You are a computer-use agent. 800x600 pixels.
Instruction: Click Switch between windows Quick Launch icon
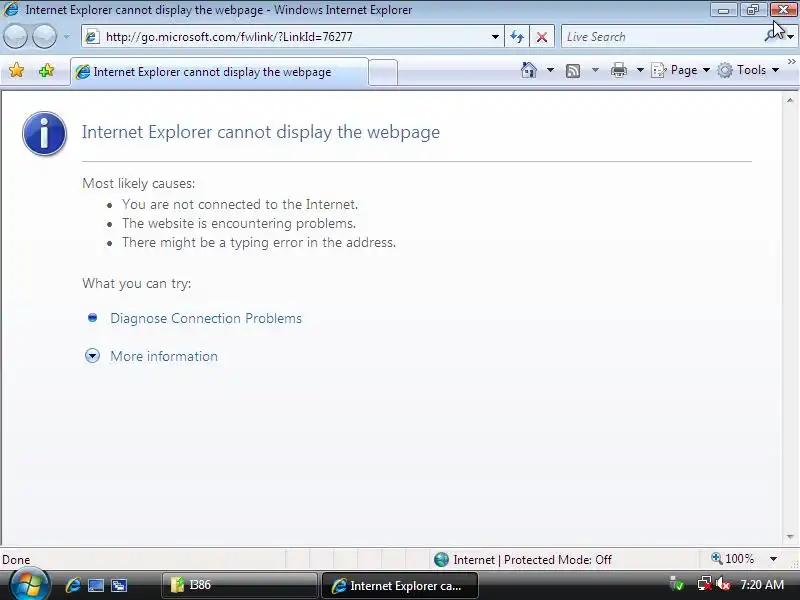pos(119,585)
